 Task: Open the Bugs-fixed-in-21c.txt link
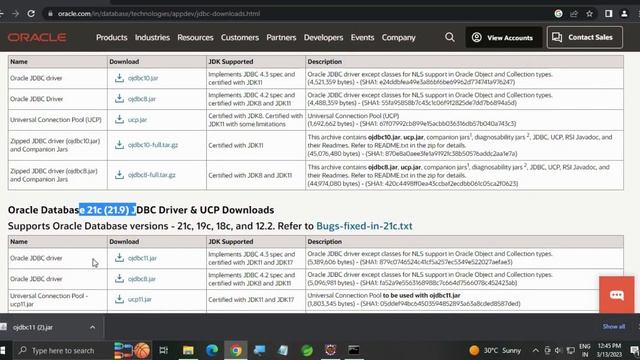coord(364,226)
